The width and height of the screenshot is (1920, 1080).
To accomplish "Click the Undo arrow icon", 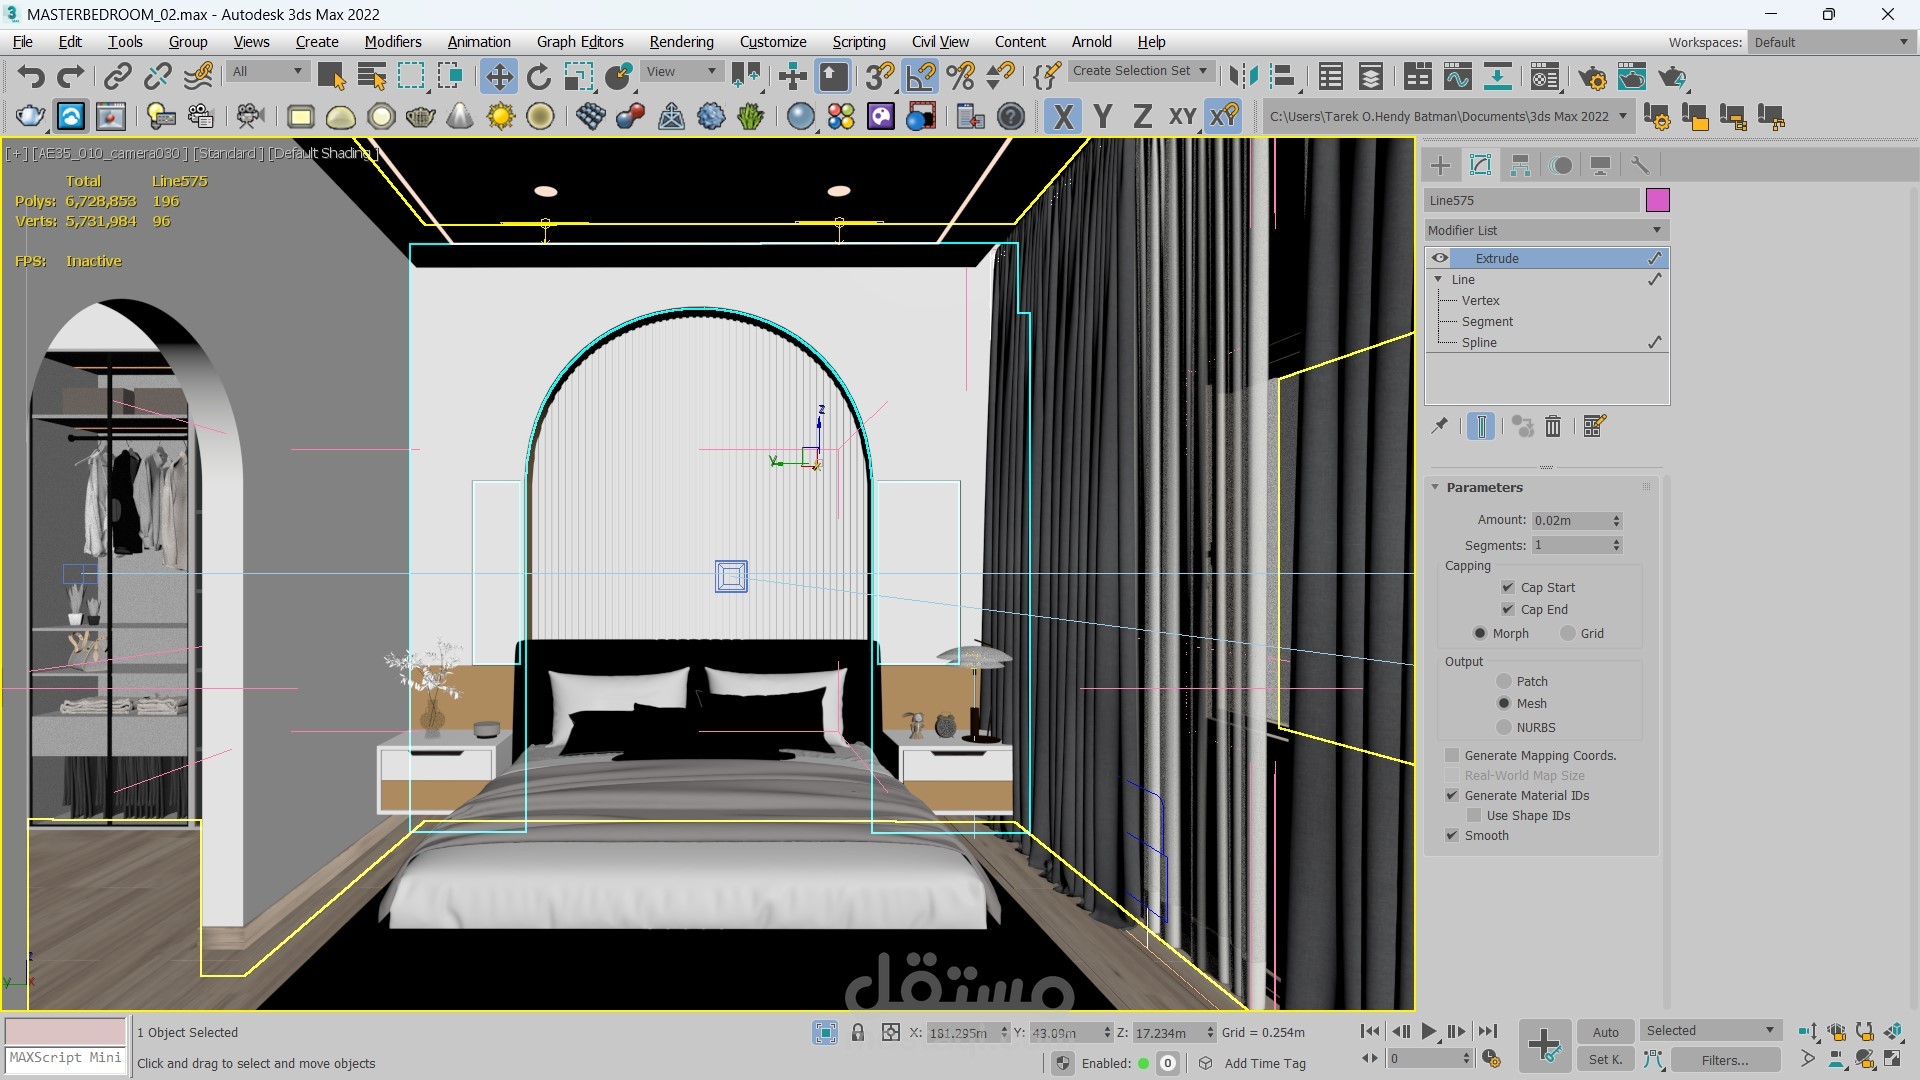I will pos(31,76).
